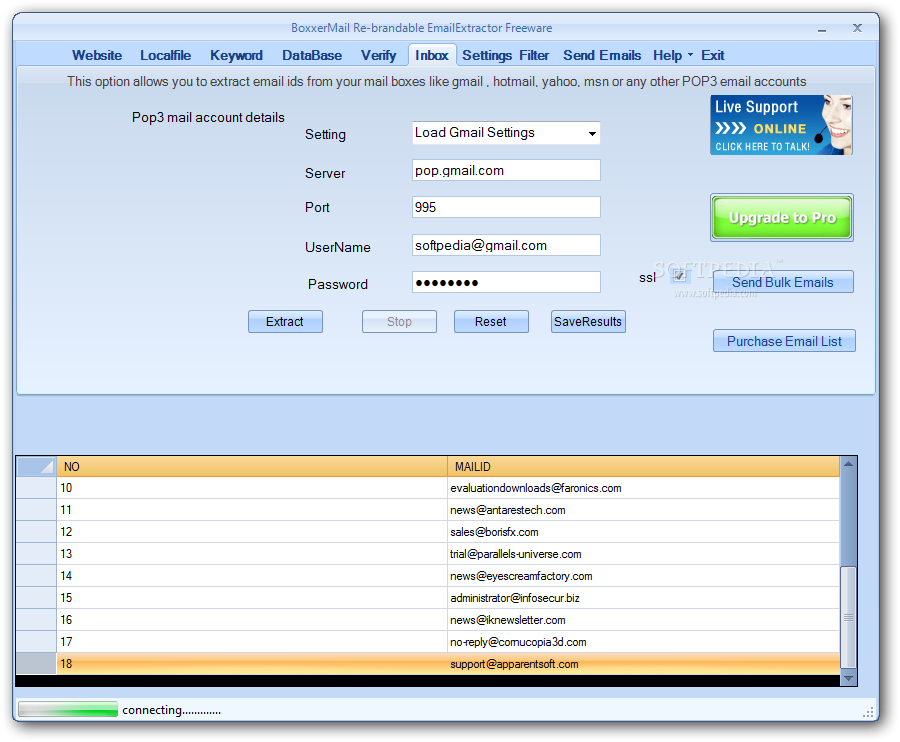Select news@eyescreamfactory.com cell
Viewport: 900px width, 742px height.
643,576
